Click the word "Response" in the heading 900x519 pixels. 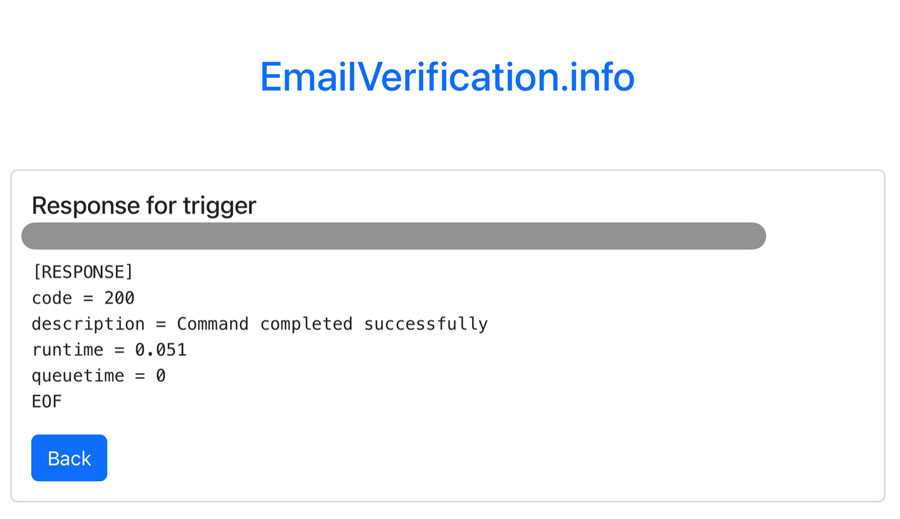click(x=85, y=206)
